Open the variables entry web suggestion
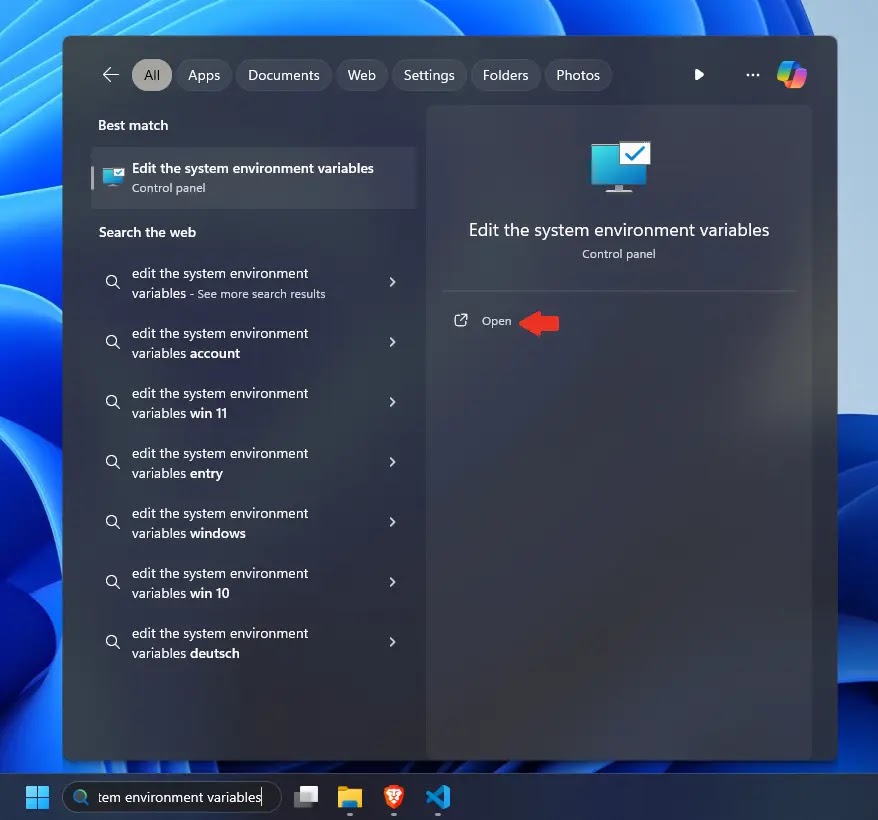 click(x=253, y=463)
